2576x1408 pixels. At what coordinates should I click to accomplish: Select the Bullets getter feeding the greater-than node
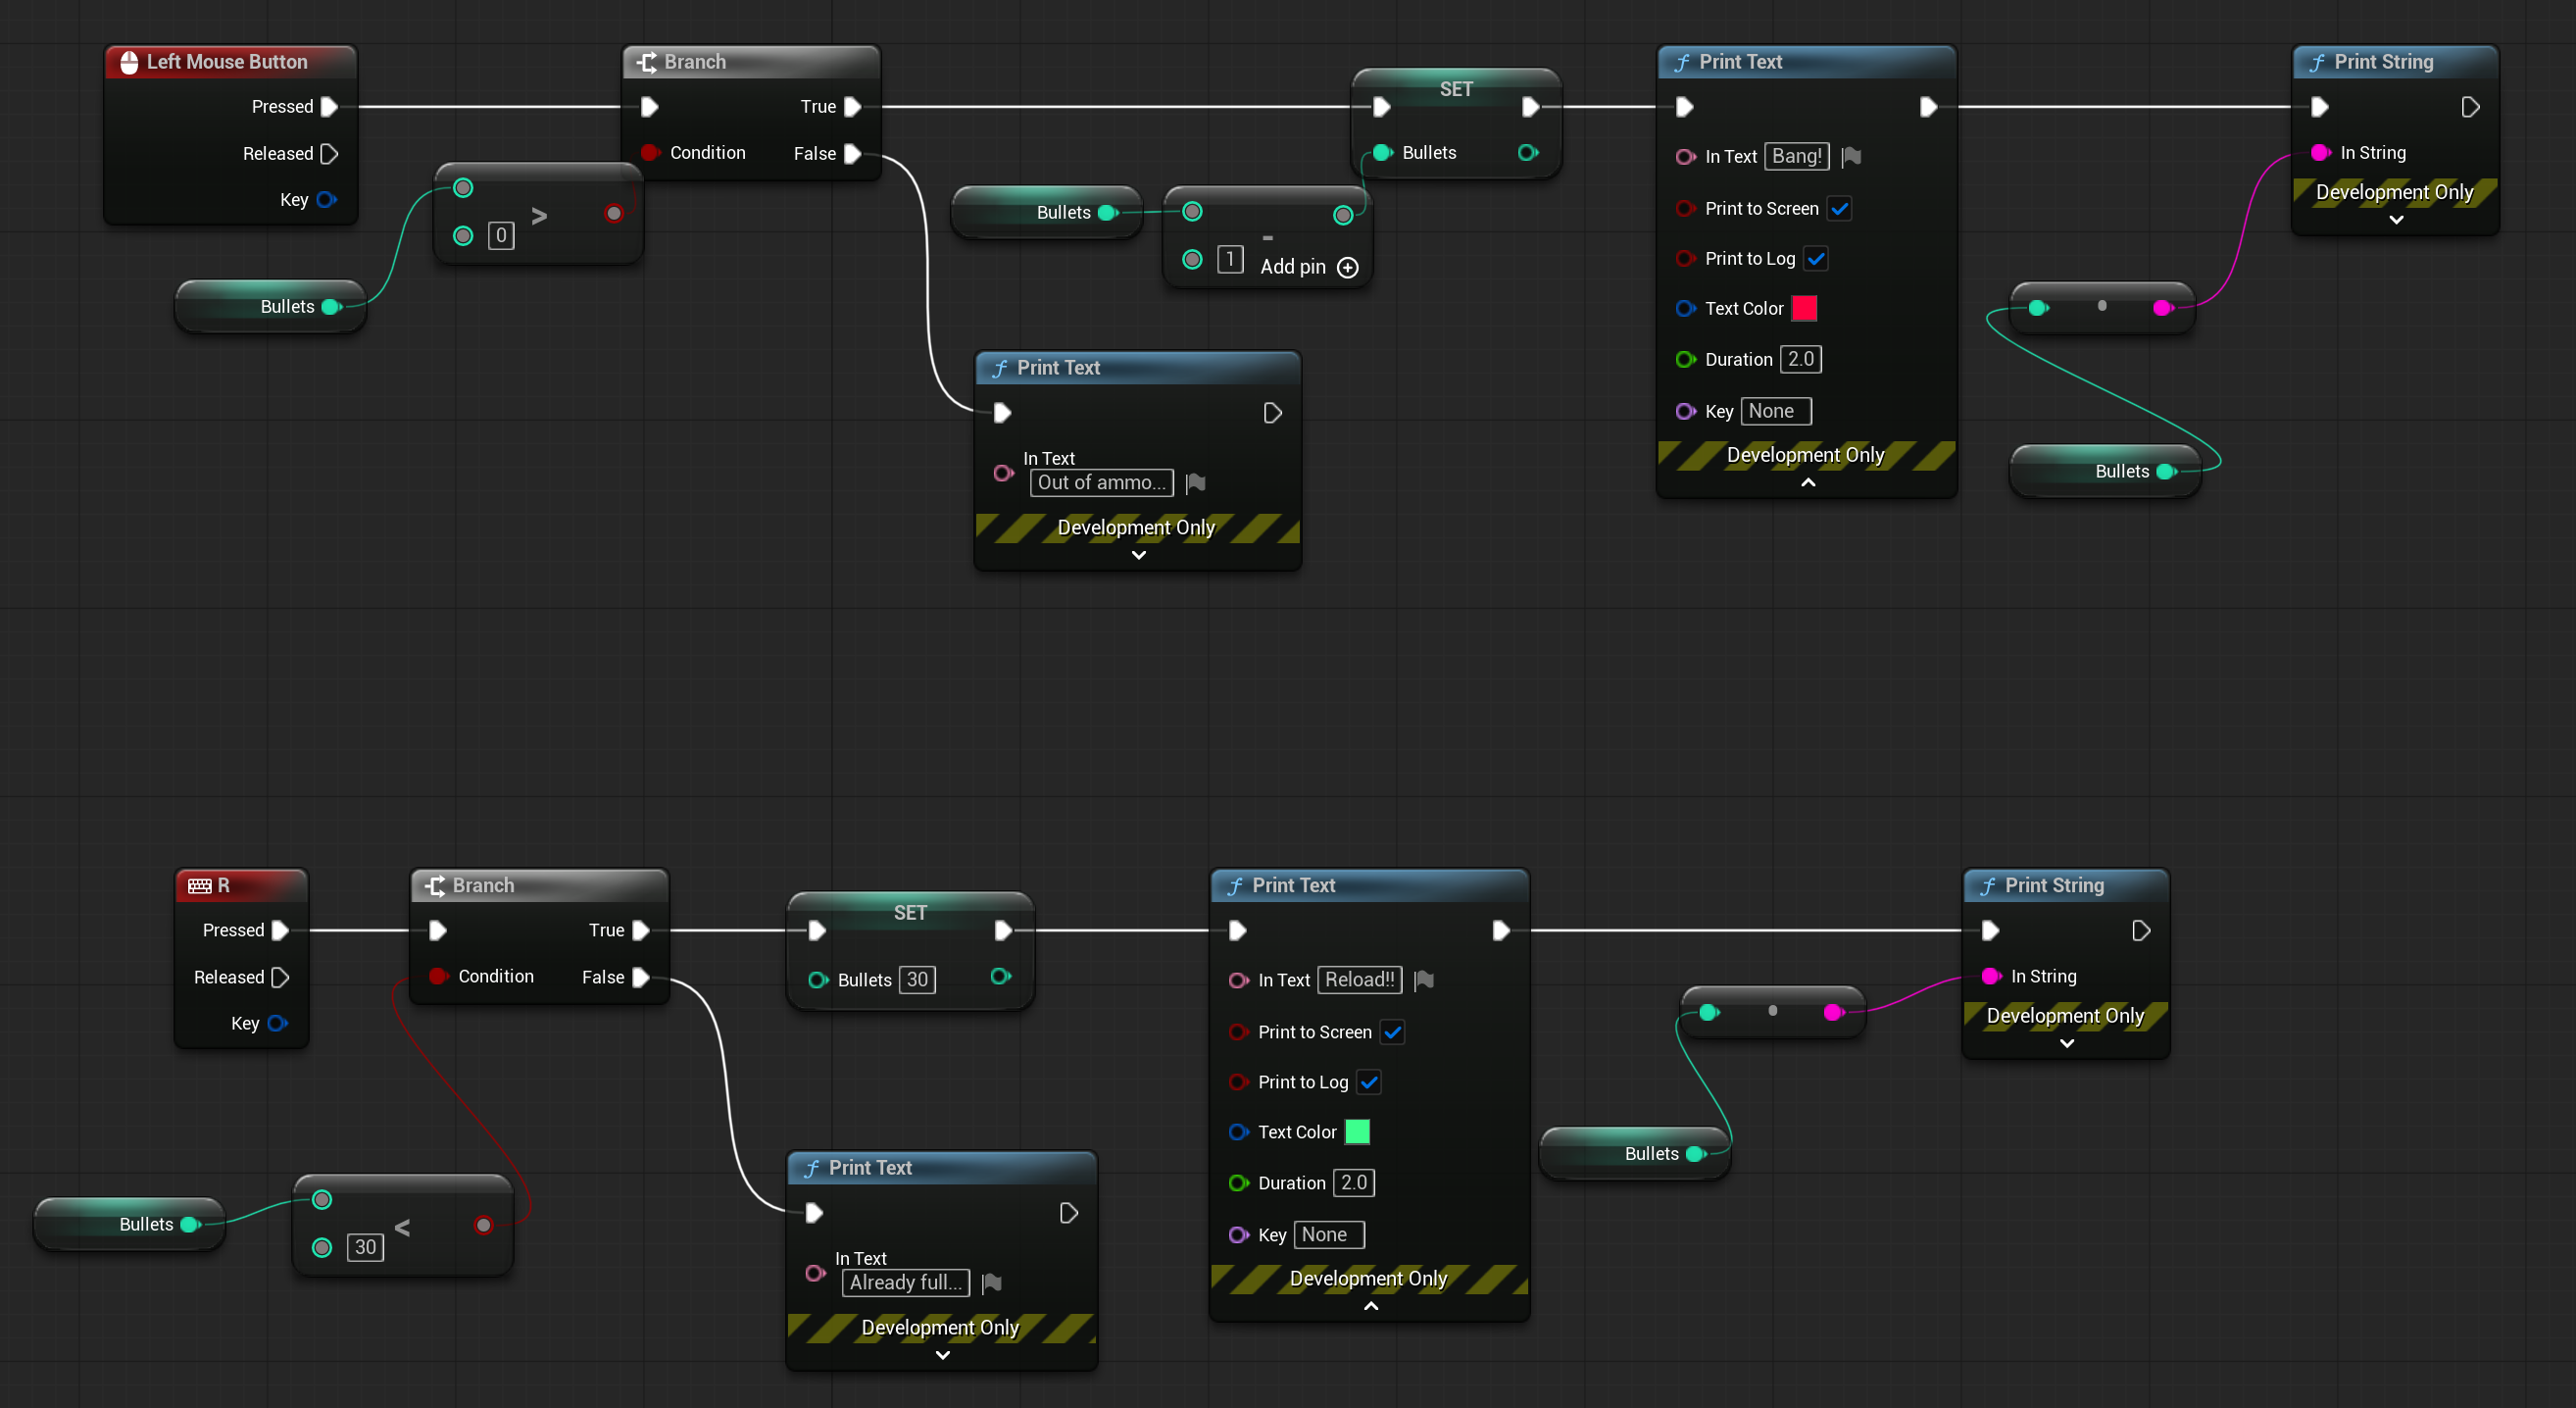click(270, 307)
